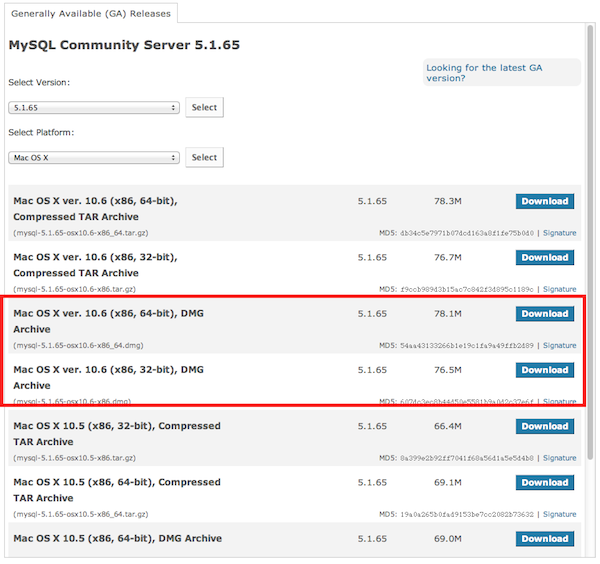
Task: Open the version dropdown showing 5.1.65
Action: pyautogui.click(x=94, y=108)
